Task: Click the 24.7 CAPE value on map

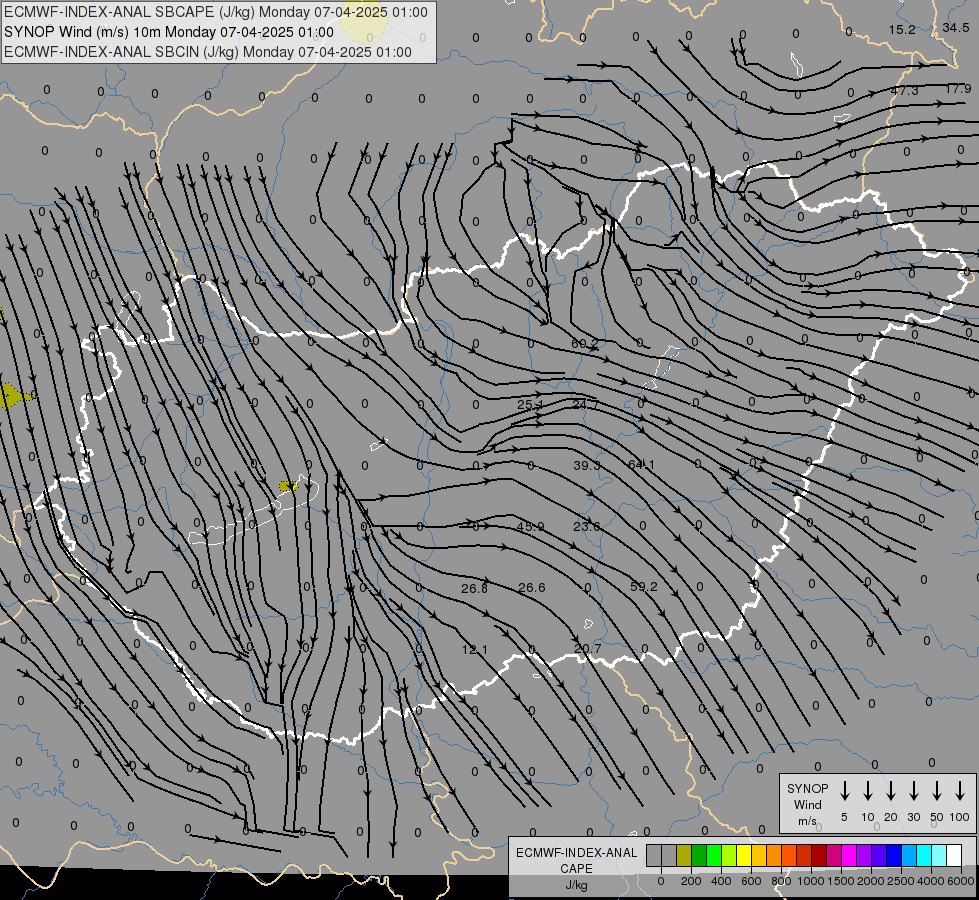Action: (585, 404)
